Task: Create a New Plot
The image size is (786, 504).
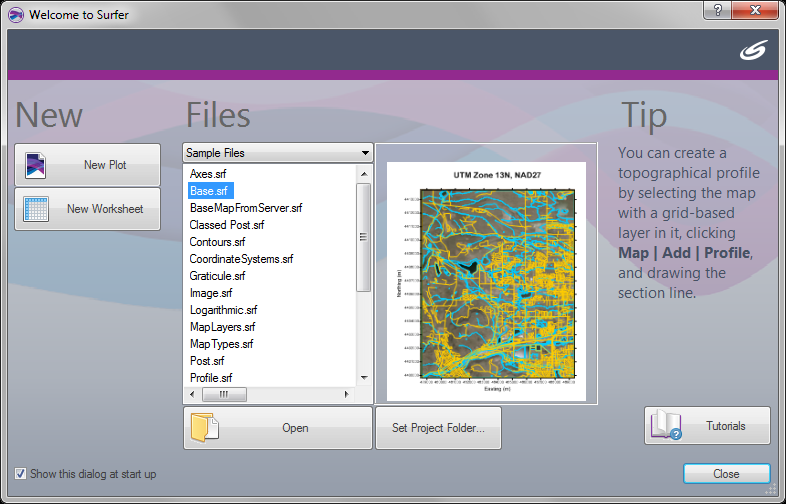Action: [88, 165]
